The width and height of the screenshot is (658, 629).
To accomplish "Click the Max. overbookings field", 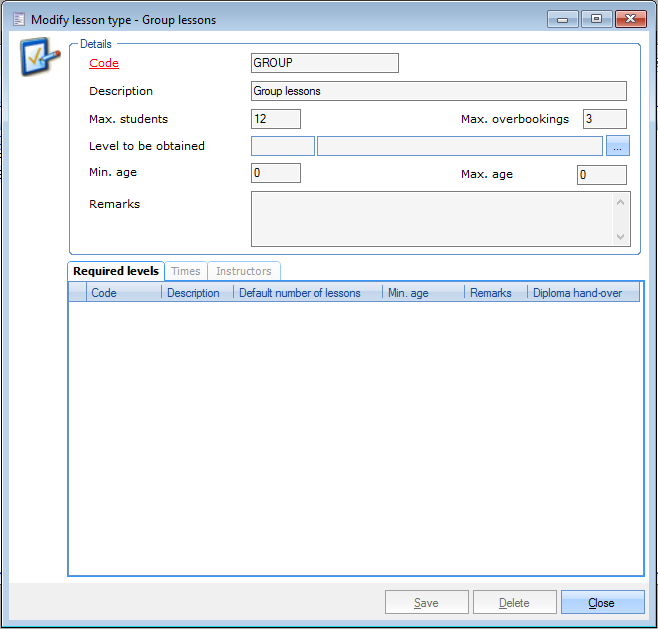I will [x=604, y=119].
